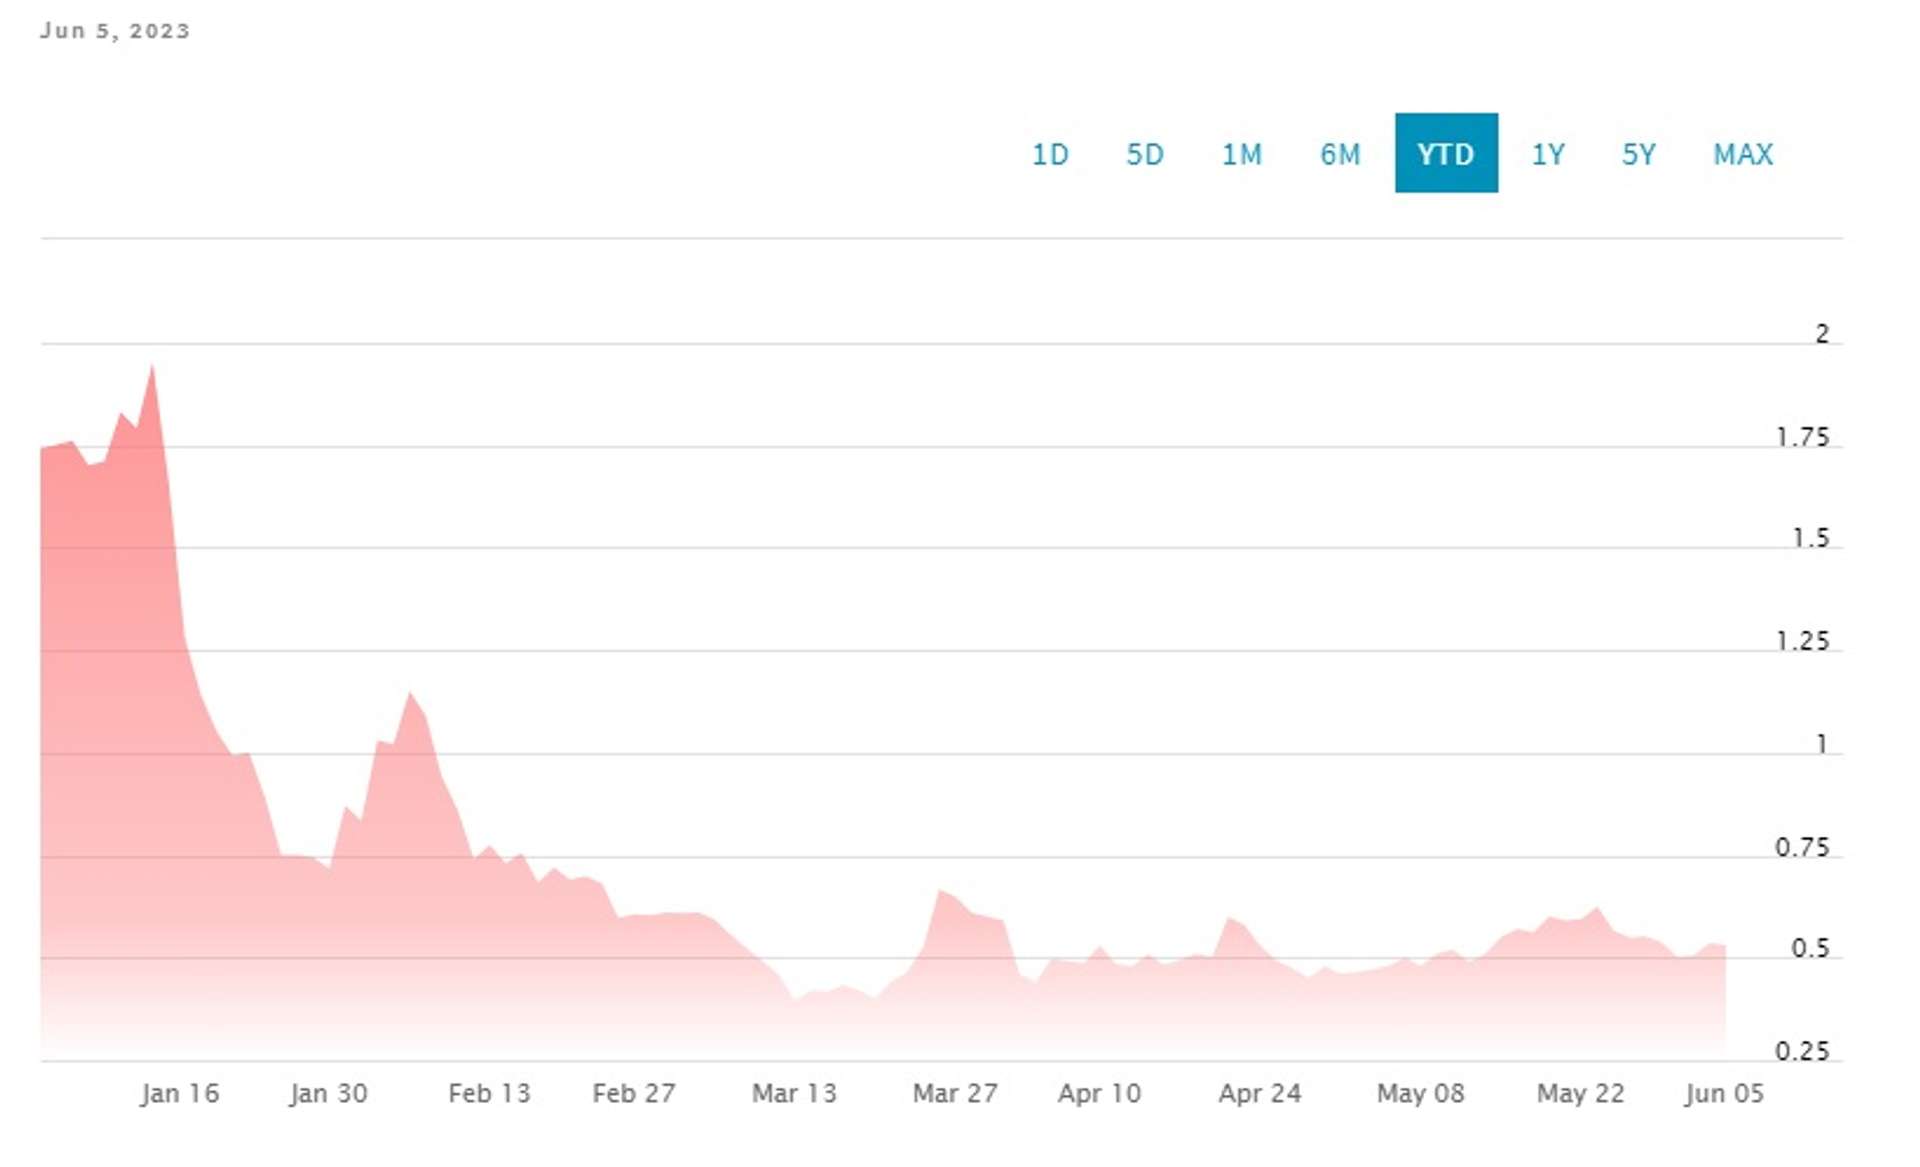Screen dimensions: 1920x1167
Task: Click the May 22 date label
Action: tap(1580, 1093)
